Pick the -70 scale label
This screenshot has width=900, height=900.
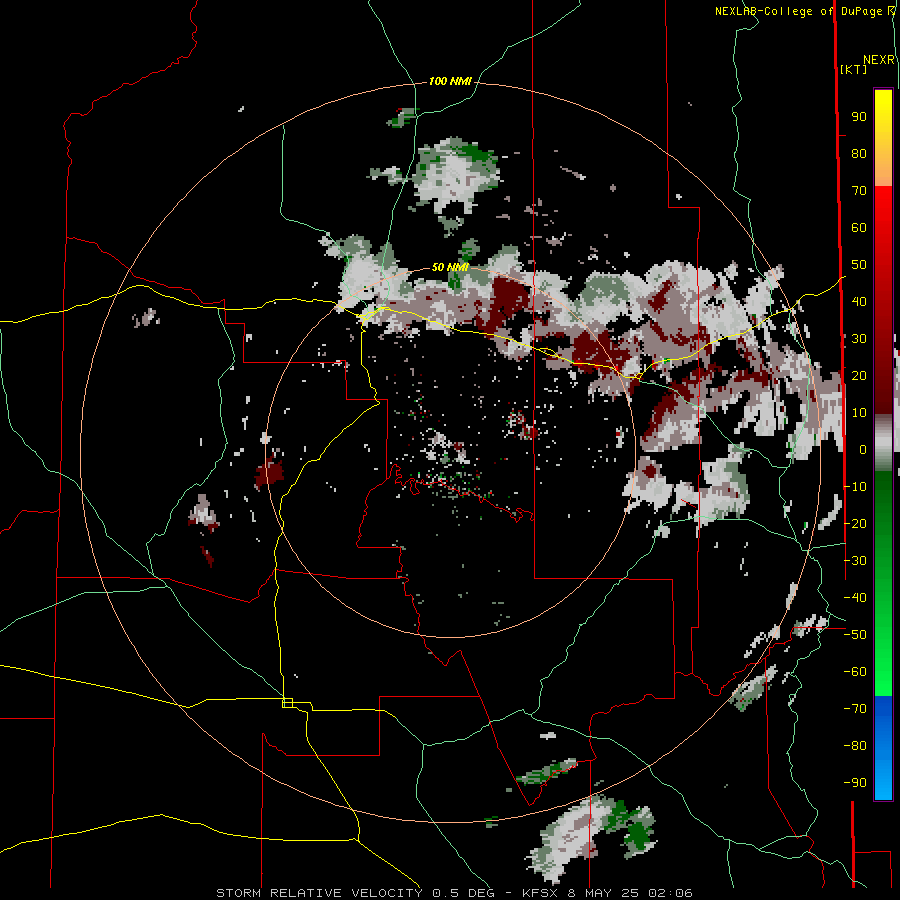(855, 709)
